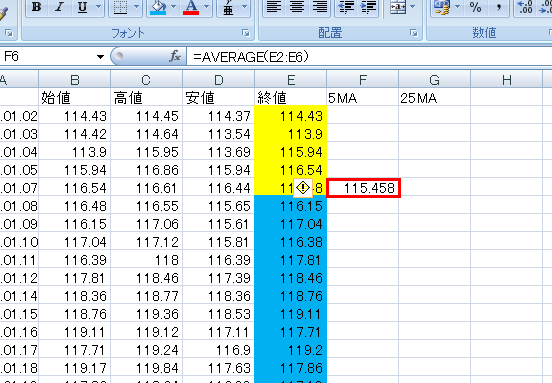Apply comma style
The height and width of the screenshot is (383, 552).
coord(498,7)
